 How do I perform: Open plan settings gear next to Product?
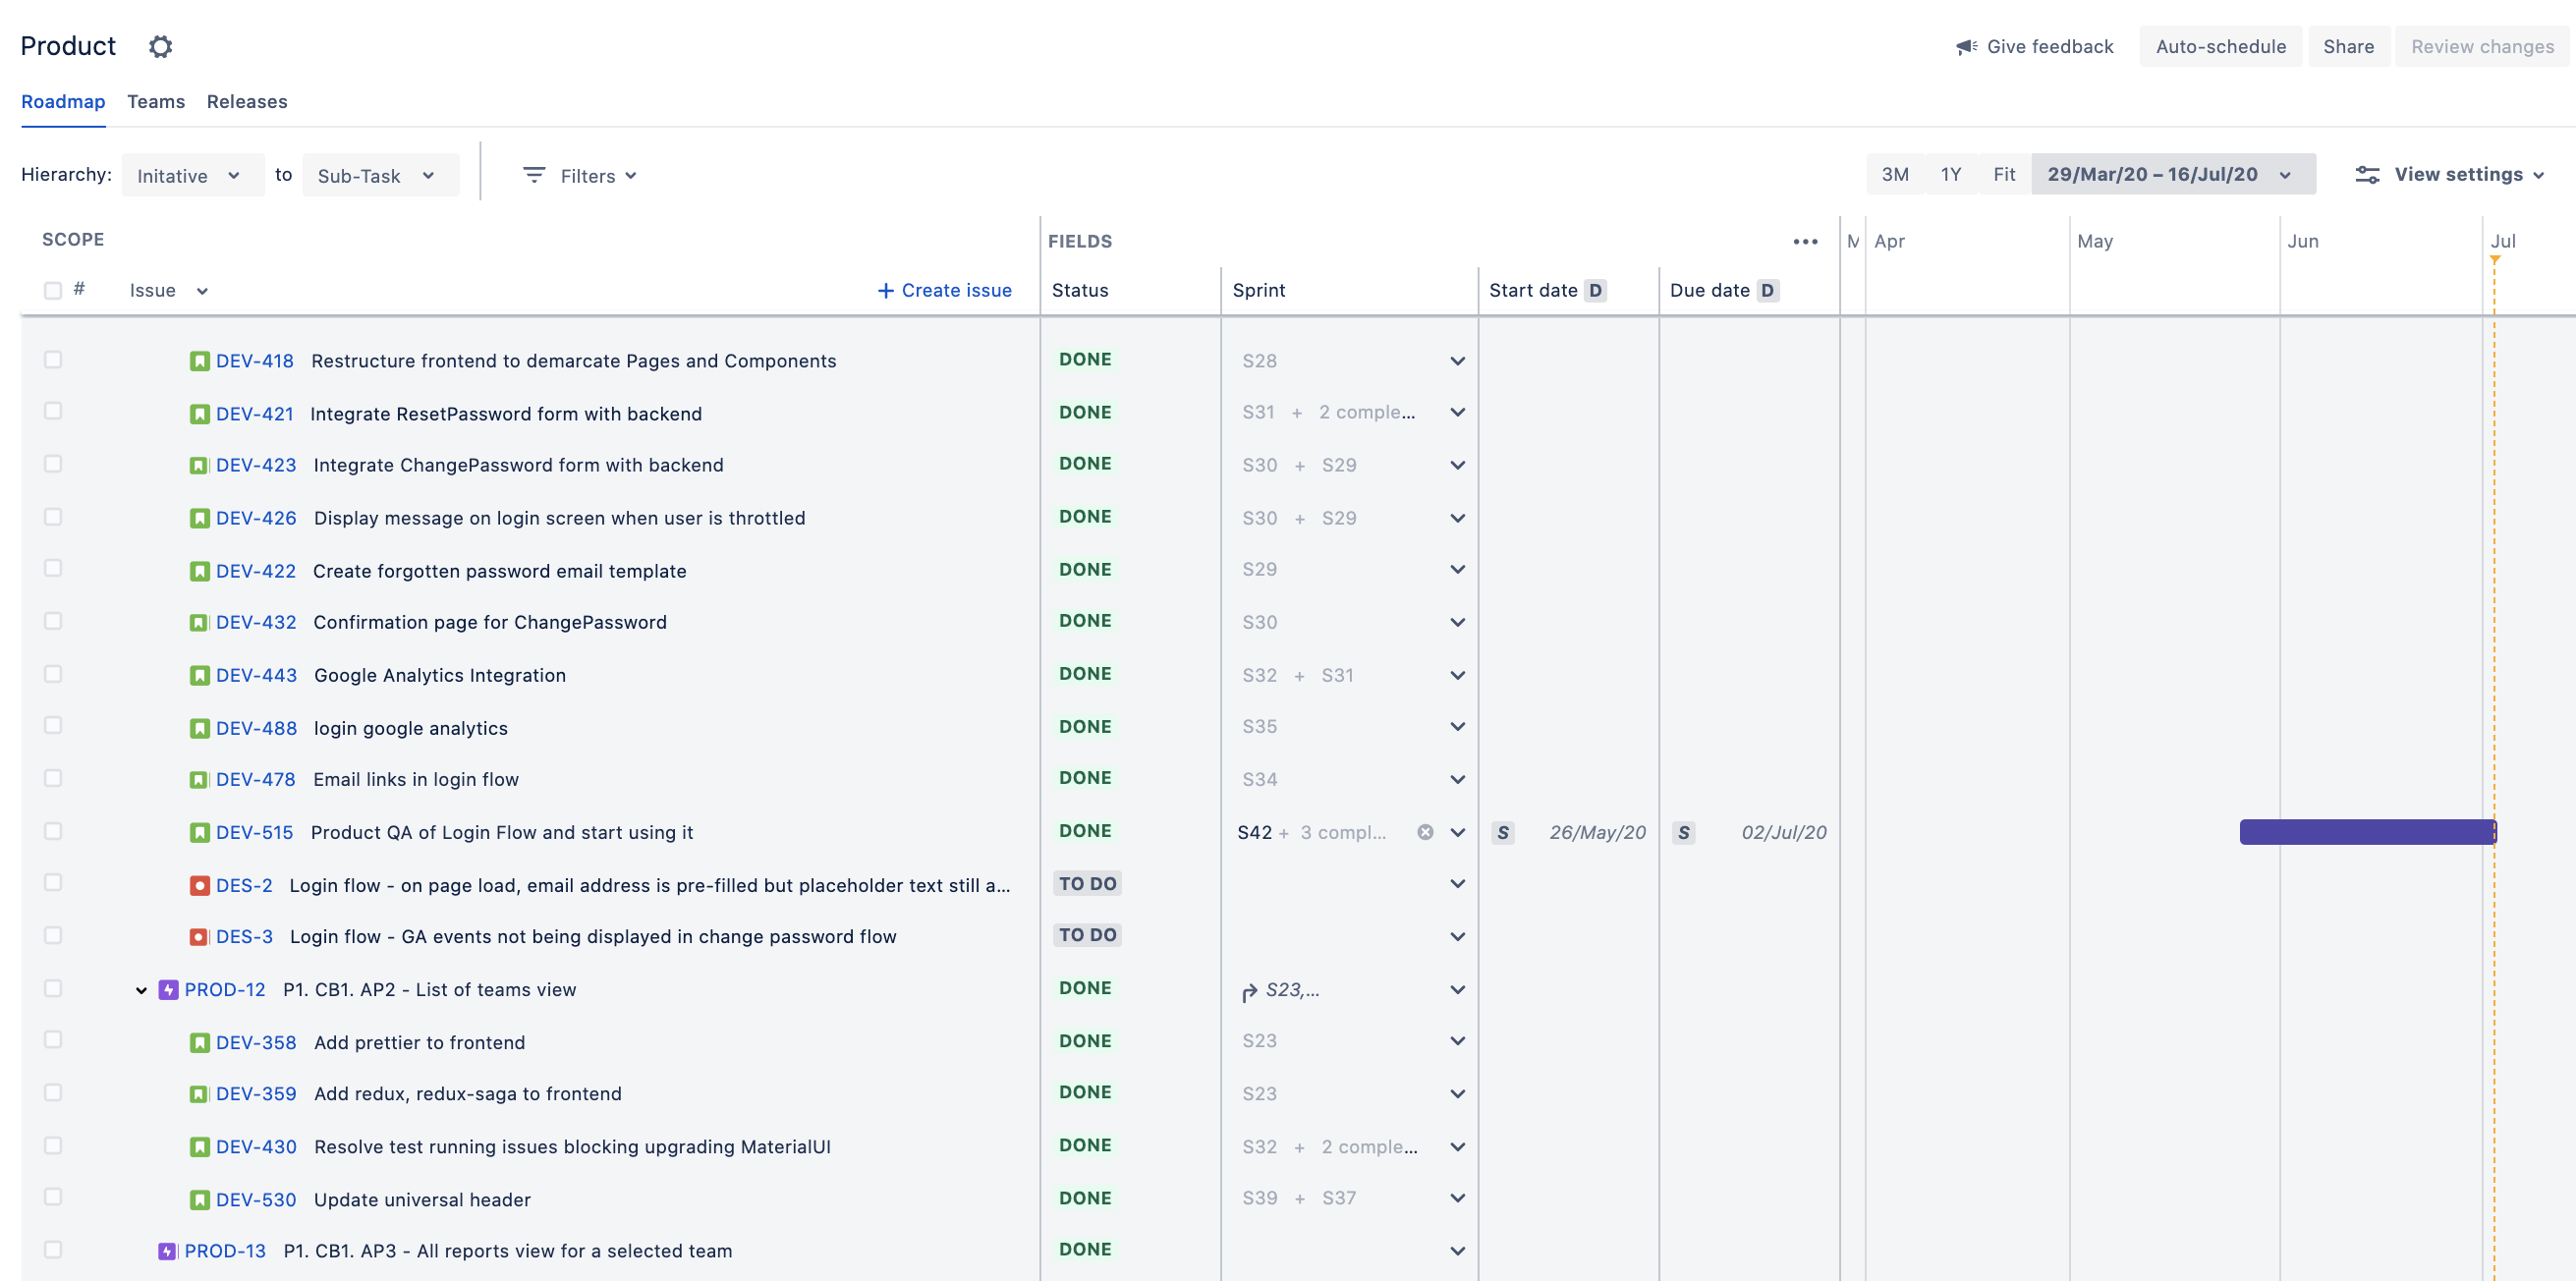click(x=160, y=47)
